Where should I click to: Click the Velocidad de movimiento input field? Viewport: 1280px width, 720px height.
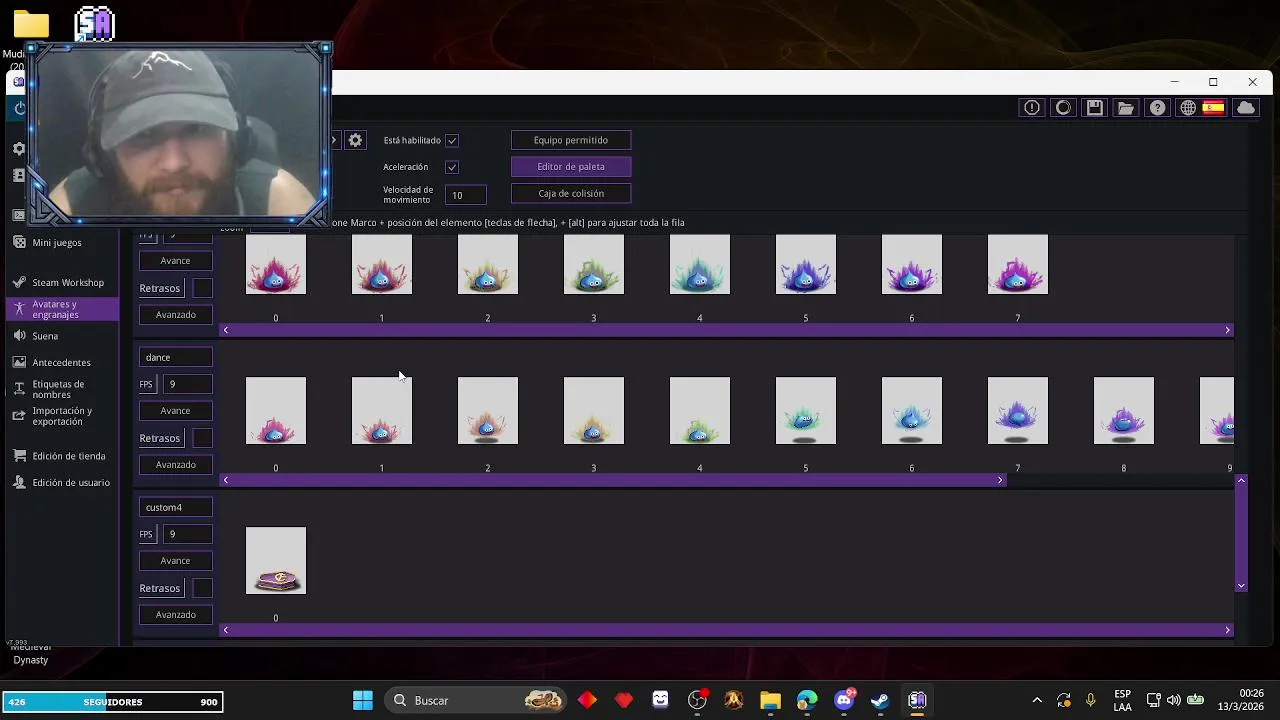coord(466,195)
